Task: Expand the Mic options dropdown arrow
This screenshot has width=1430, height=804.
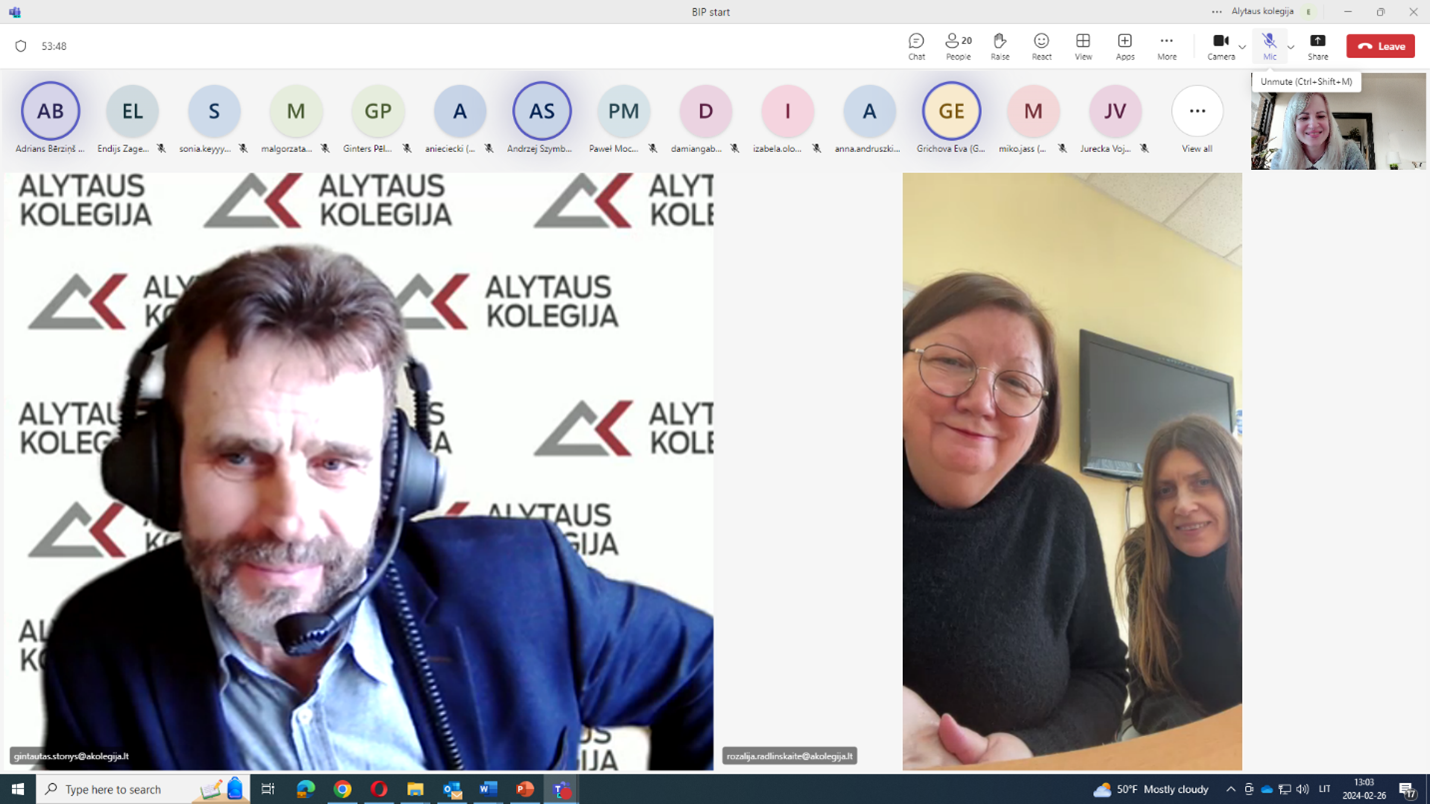Action: [1291, 47]
